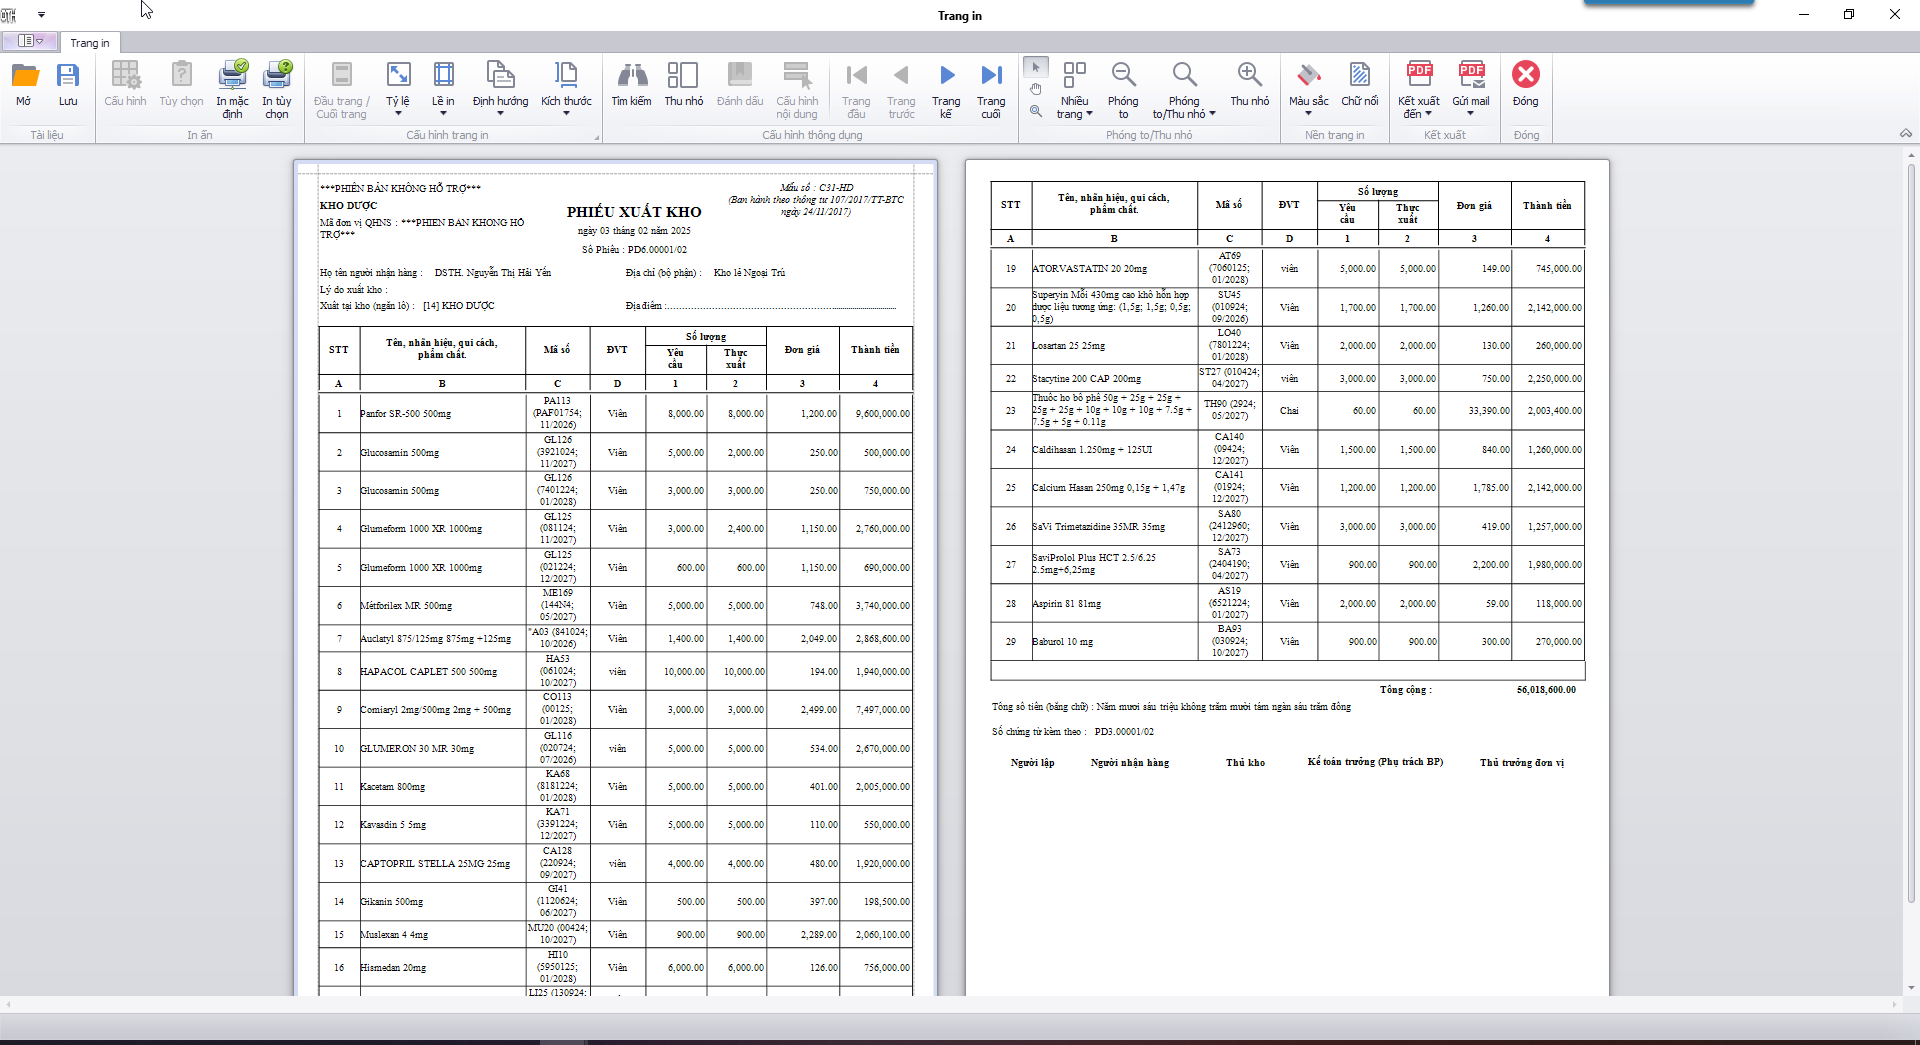Viewport: 1920px width, 1045px height.
Task: Click the 'Tổng cộng :' label
Action: (x=1406, y=690)
